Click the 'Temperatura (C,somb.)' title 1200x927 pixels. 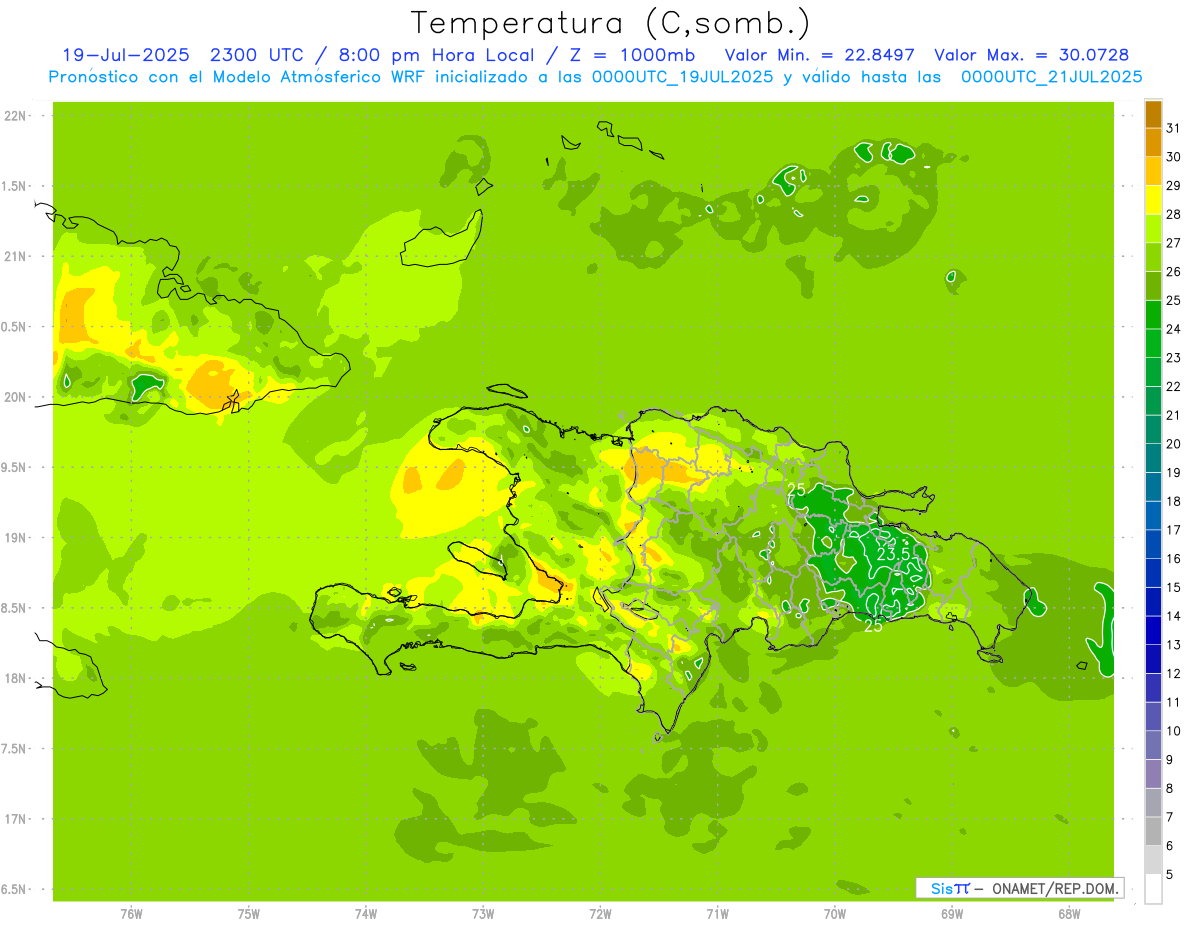coord(611,23)
